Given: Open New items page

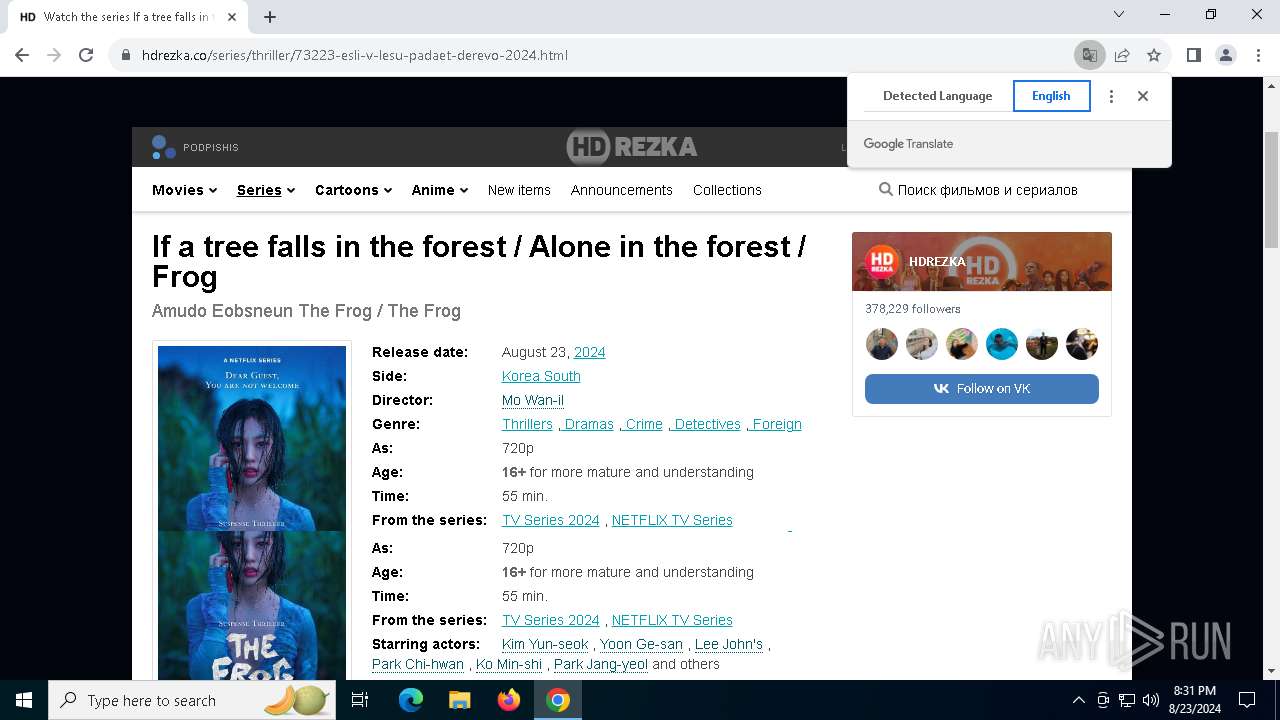Looking at the screenshot, I should coord(519,190).
